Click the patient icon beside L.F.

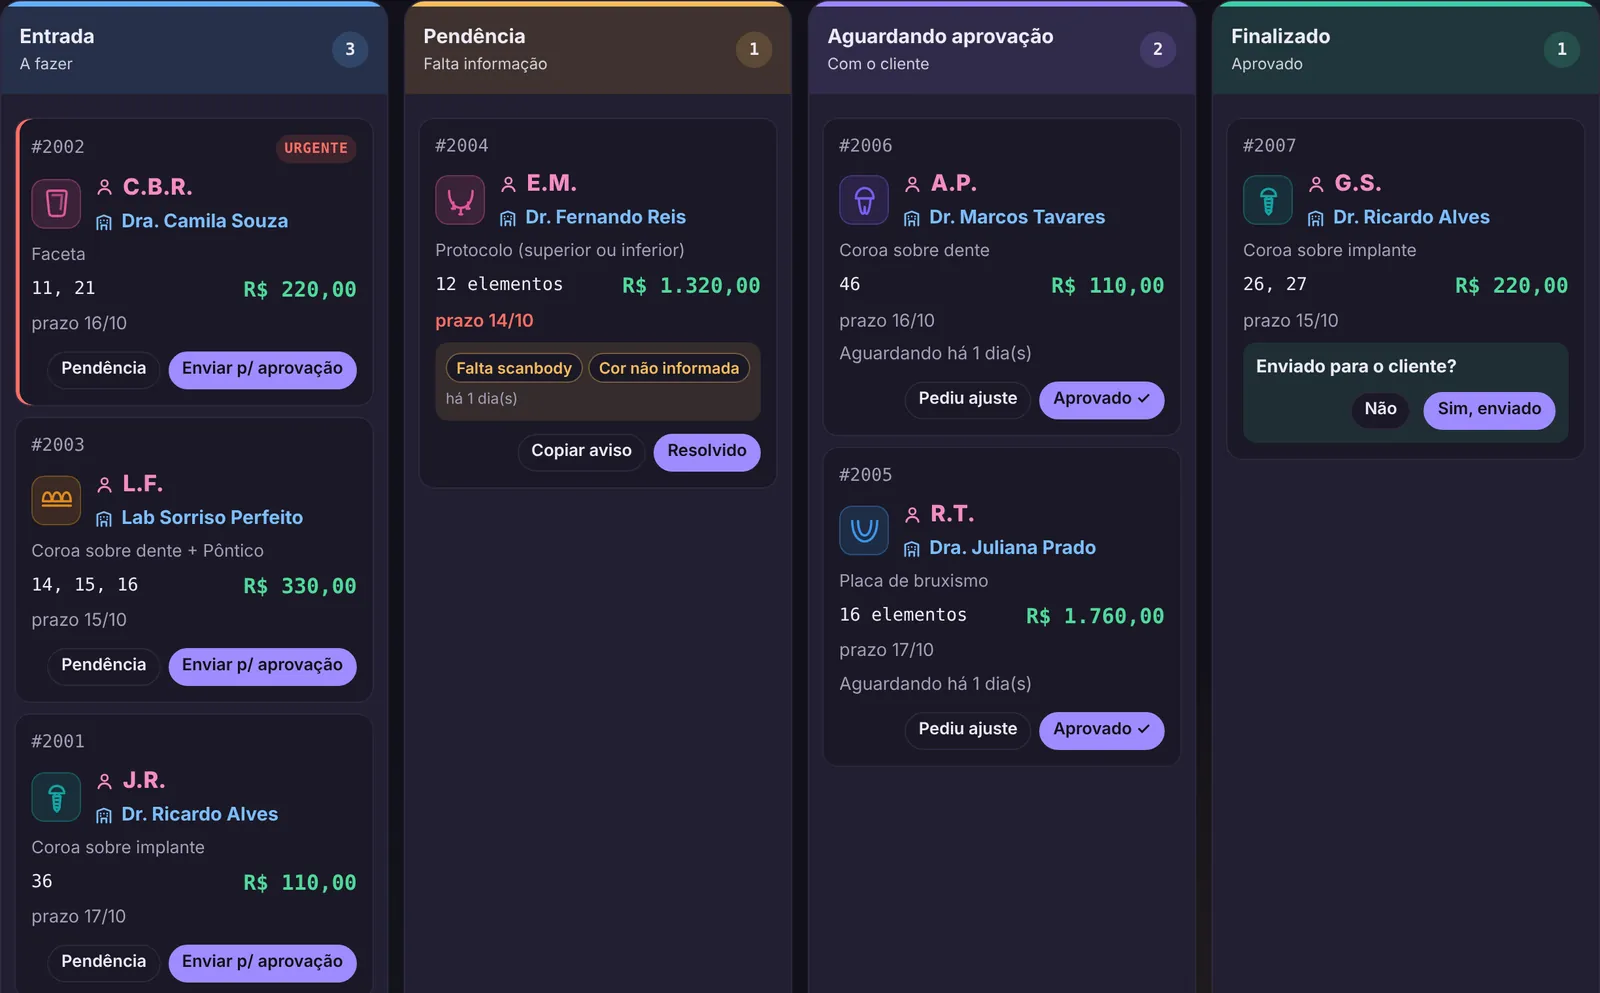[104, 485]
